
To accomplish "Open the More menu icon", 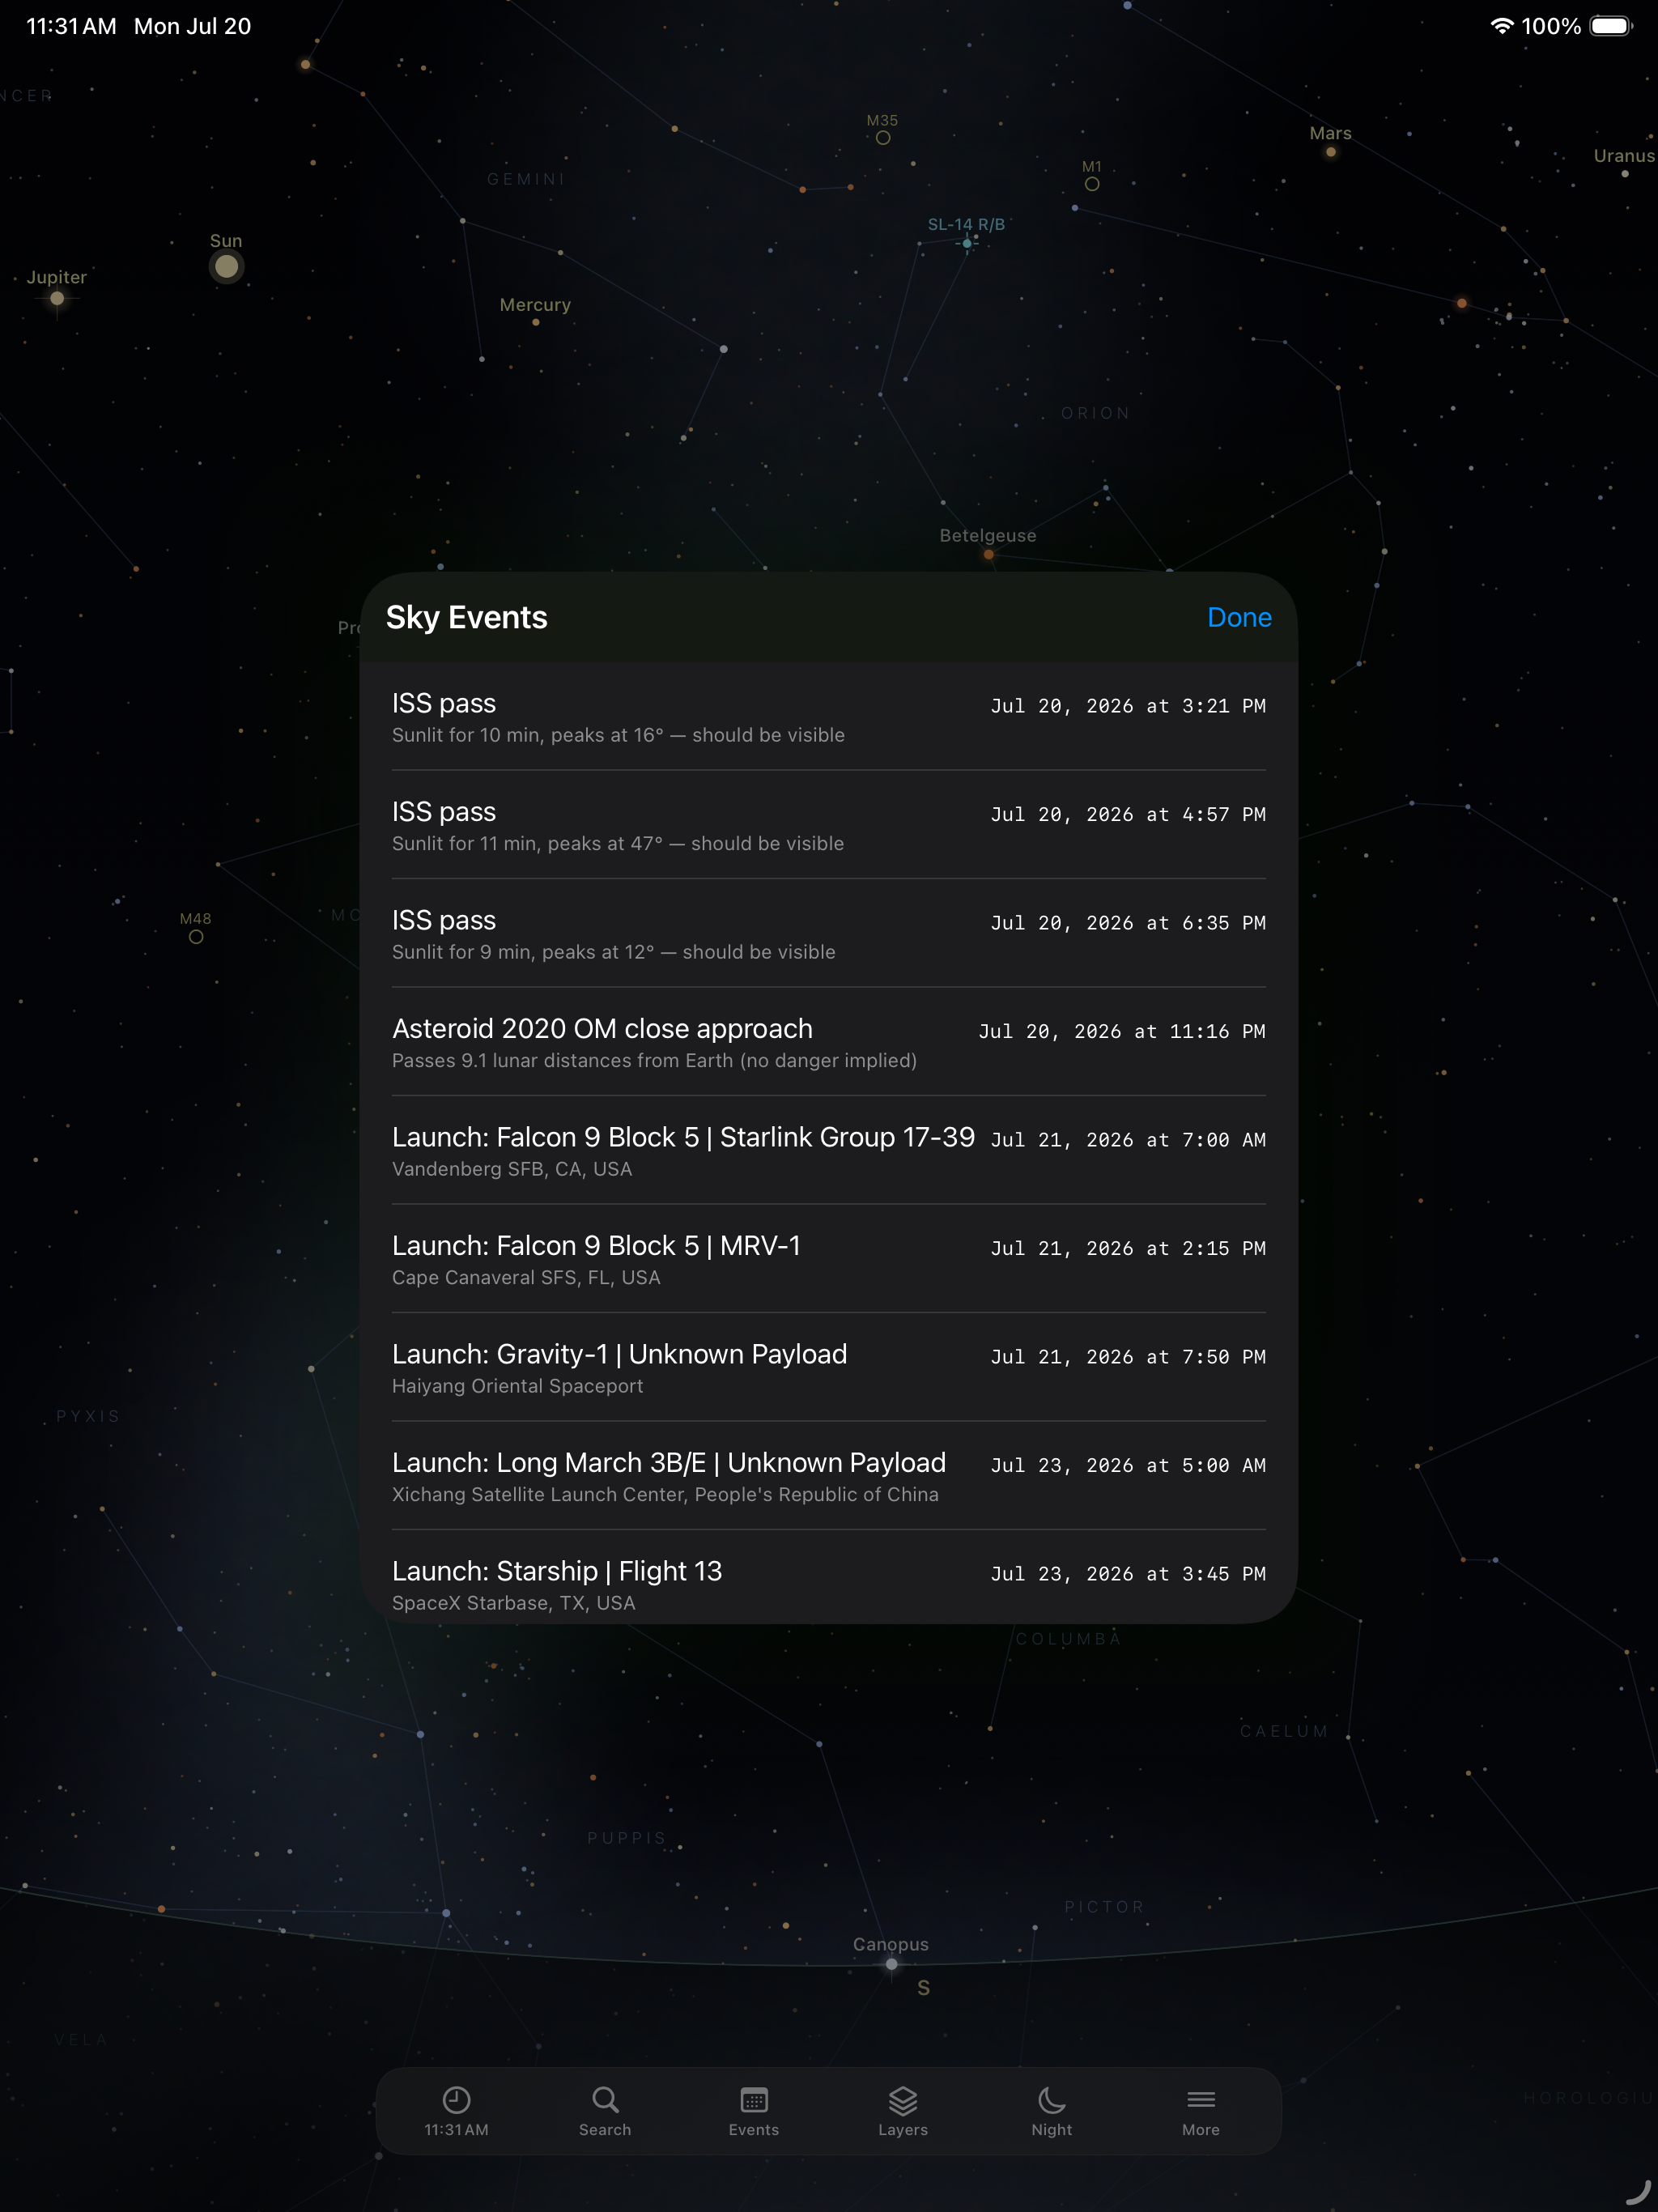I will pyautogui.click(x=1201, y=2099).
